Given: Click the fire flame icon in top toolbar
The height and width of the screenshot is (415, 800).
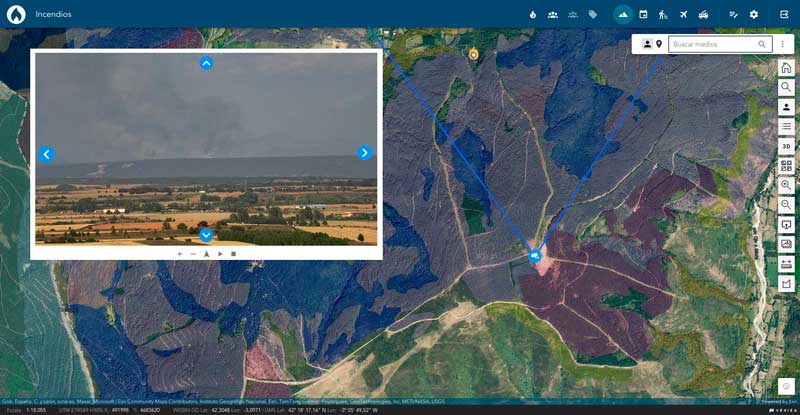Looking at the screenshot, I should (x=533, y=14).
